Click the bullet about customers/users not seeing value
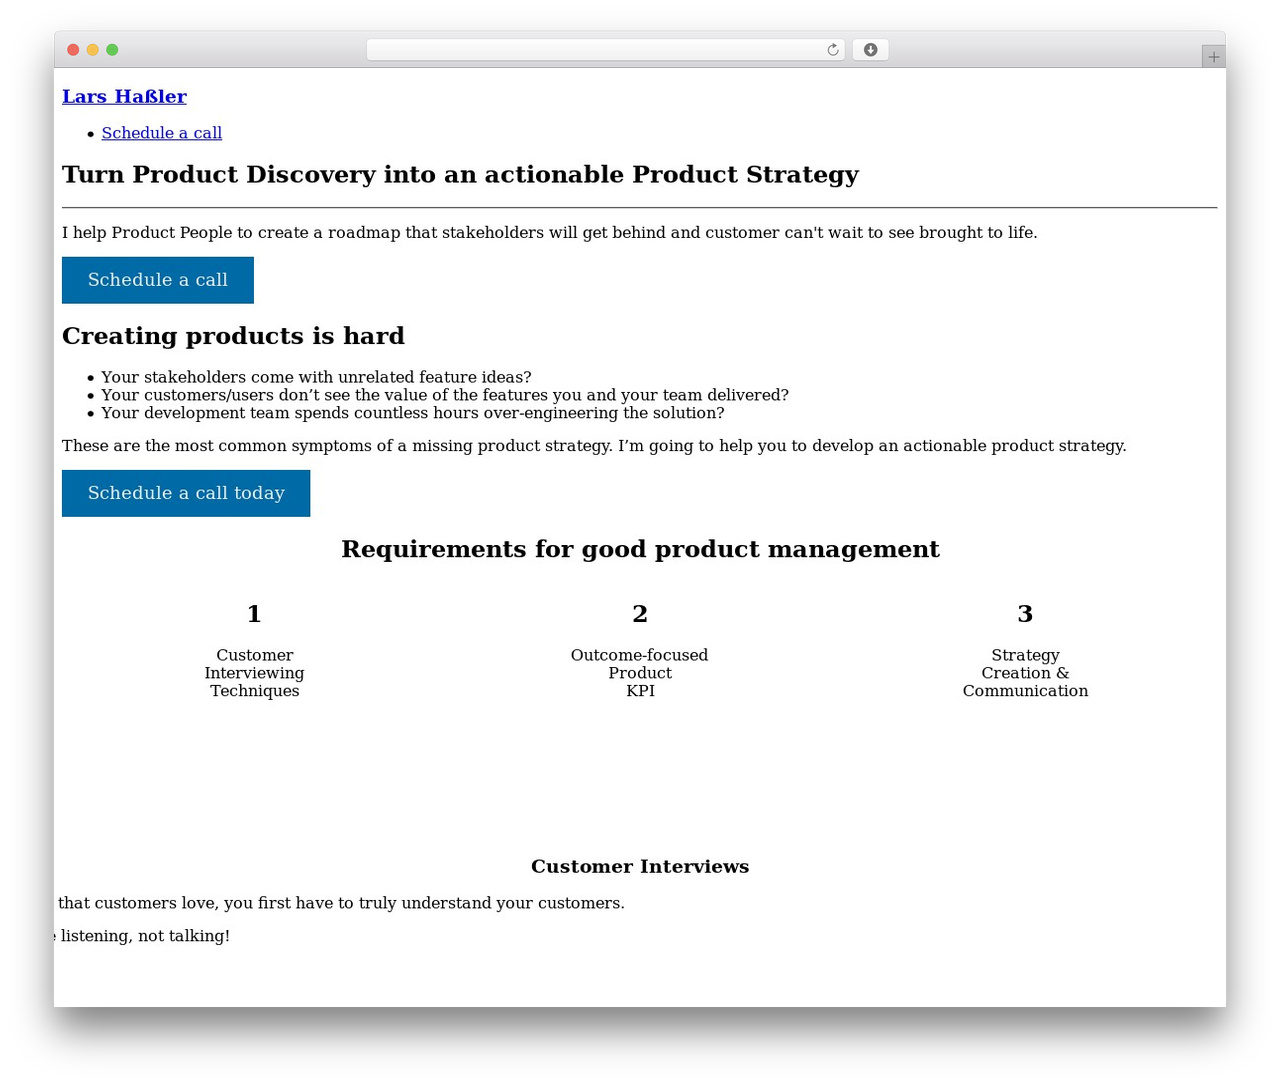 click(445, 395)
